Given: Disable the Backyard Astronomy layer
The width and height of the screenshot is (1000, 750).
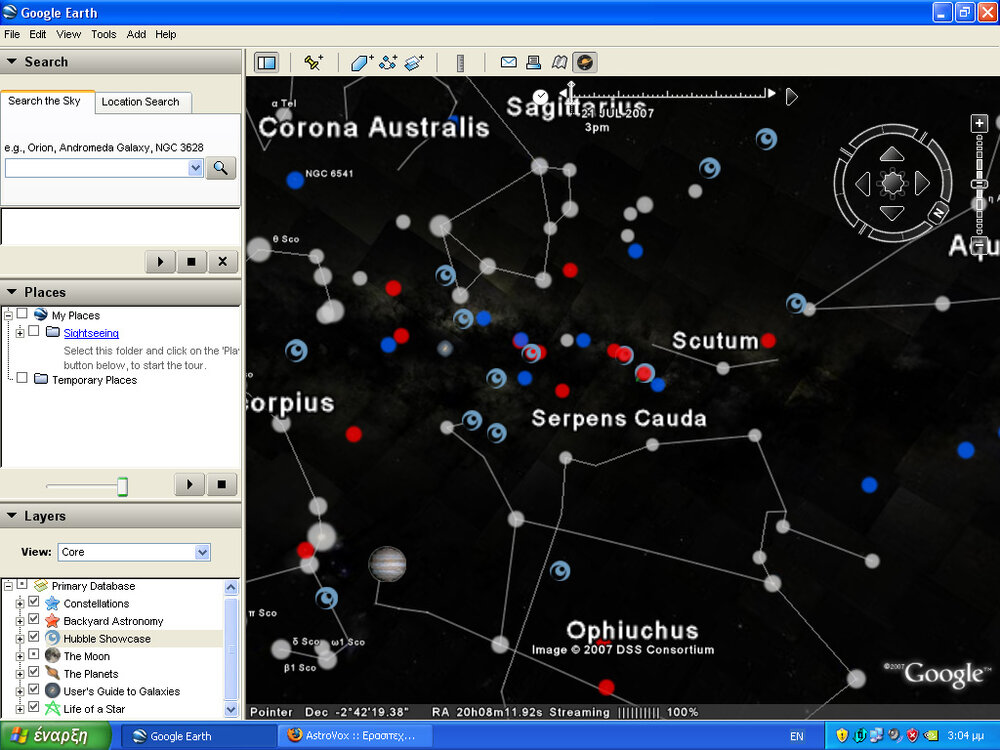Looking at the screenshot, I should click(34, 621).
